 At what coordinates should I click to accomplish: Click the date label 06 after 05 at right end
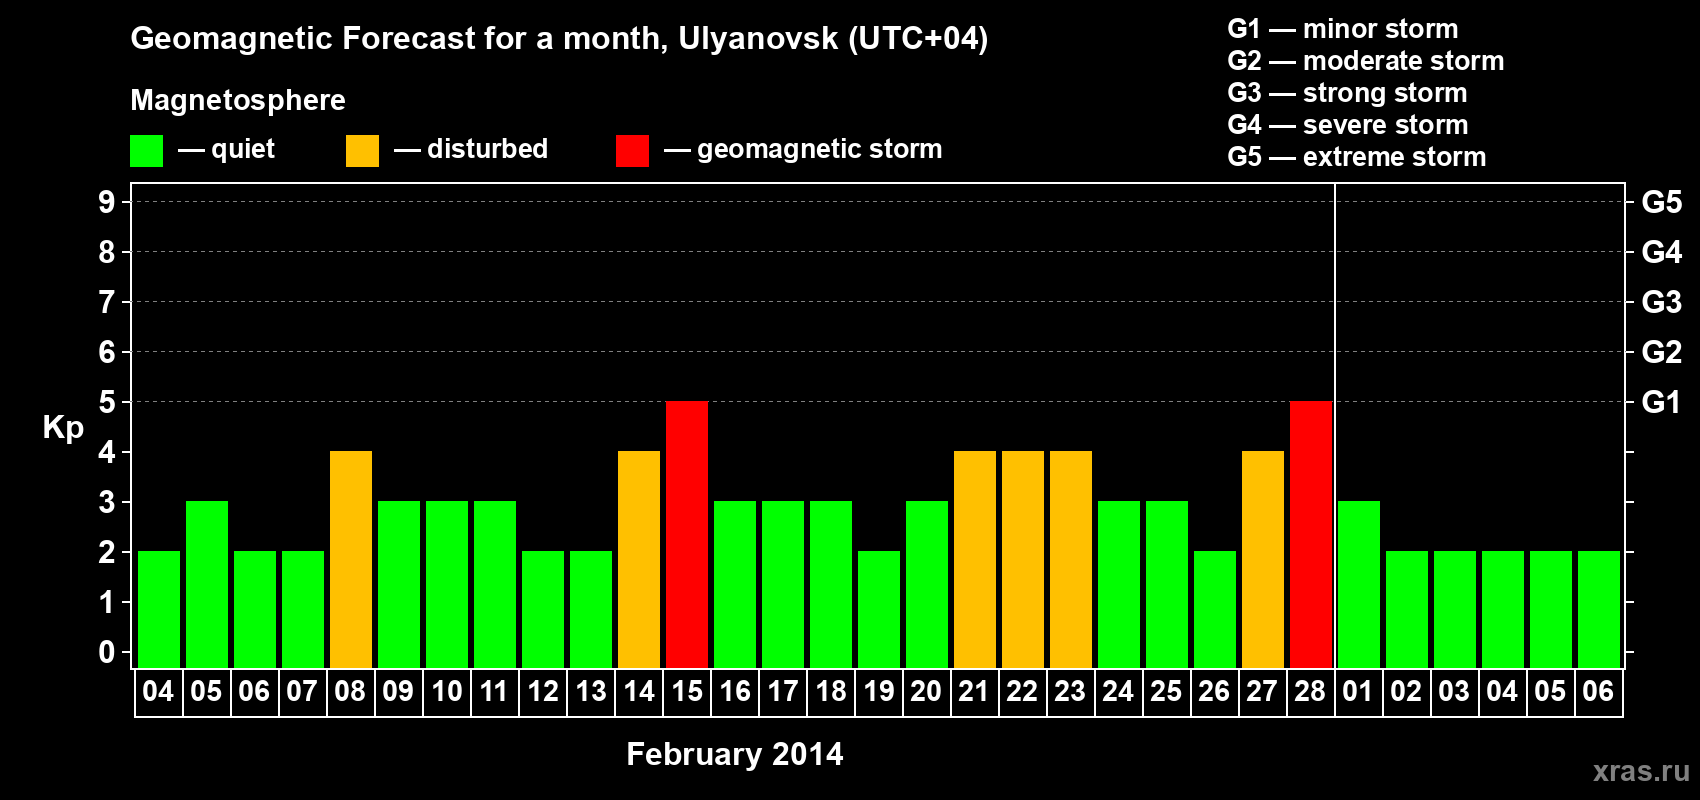click(x=1598, y=692)
